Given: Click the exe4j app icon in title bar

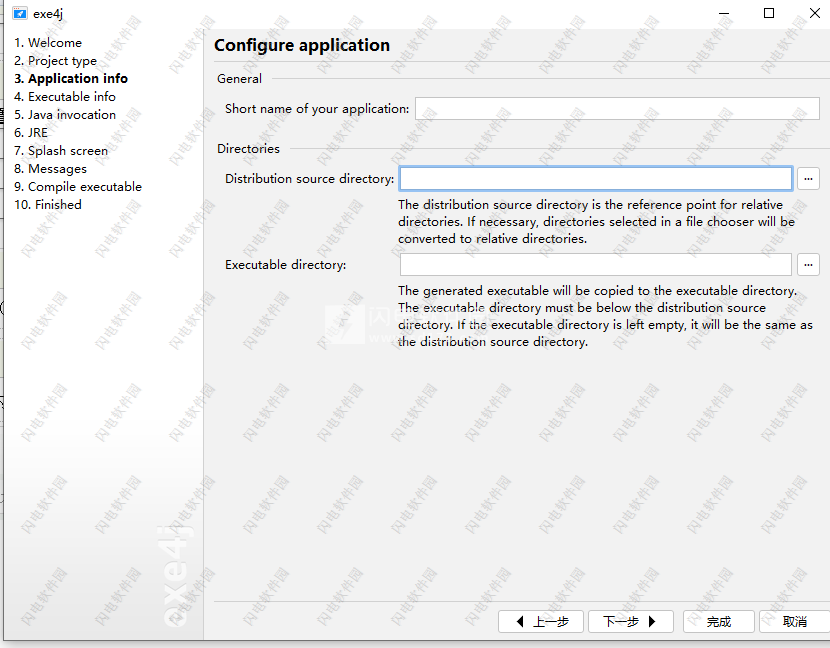Looking at the screenshot, I should coord(20,13).
